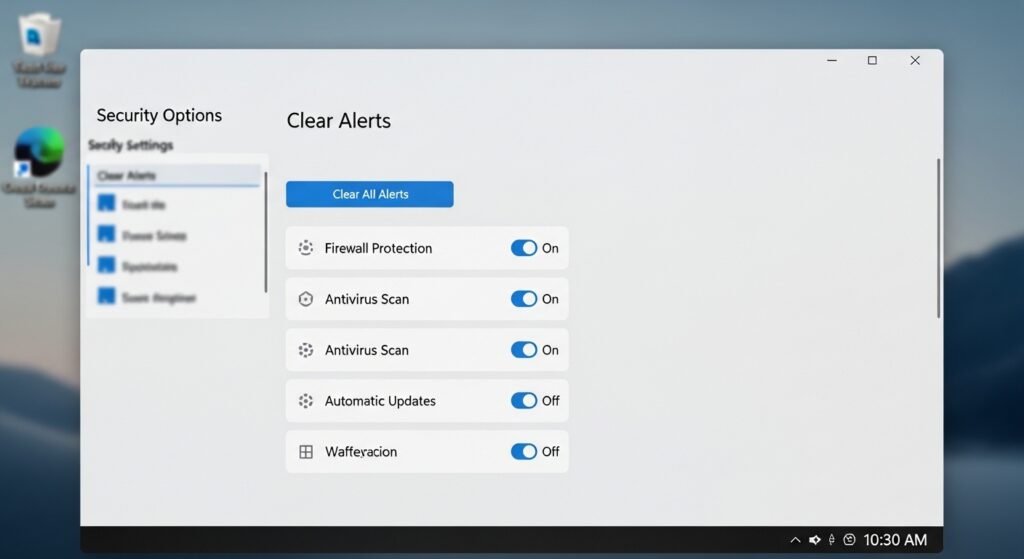Image resolution: width=1024 pixels, height=559 pixels.
Task: Click the Automatic Updates row icon
Action: tap(306, 401)
